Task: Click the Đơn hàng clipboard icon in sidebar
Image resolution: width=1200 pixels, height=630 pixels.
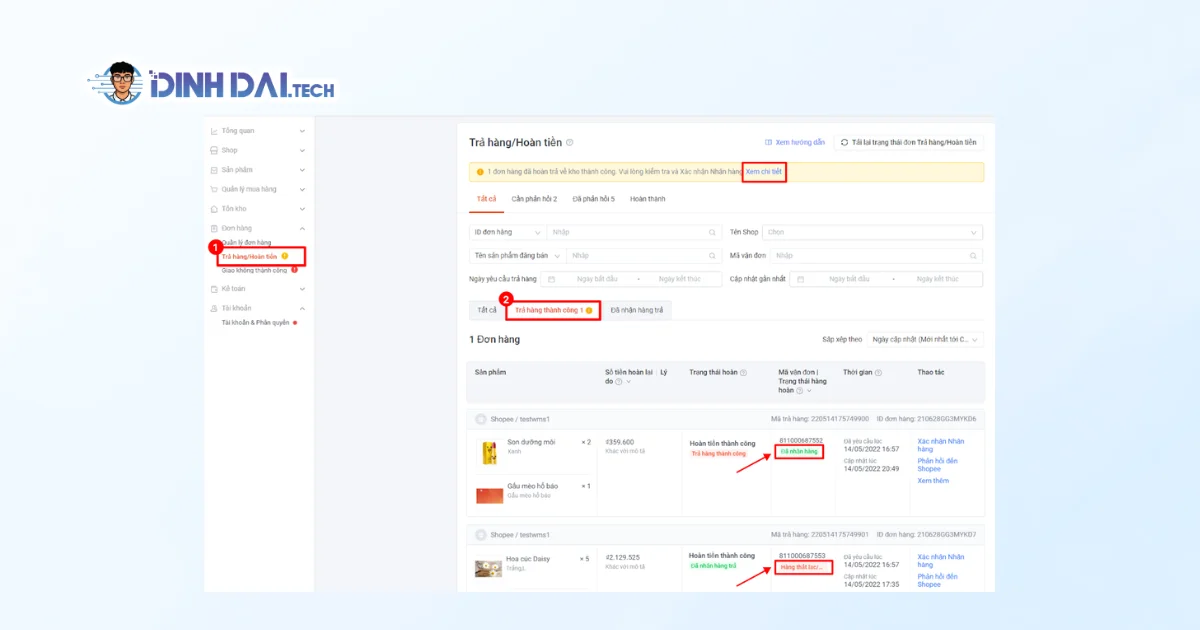Action: 214,228
